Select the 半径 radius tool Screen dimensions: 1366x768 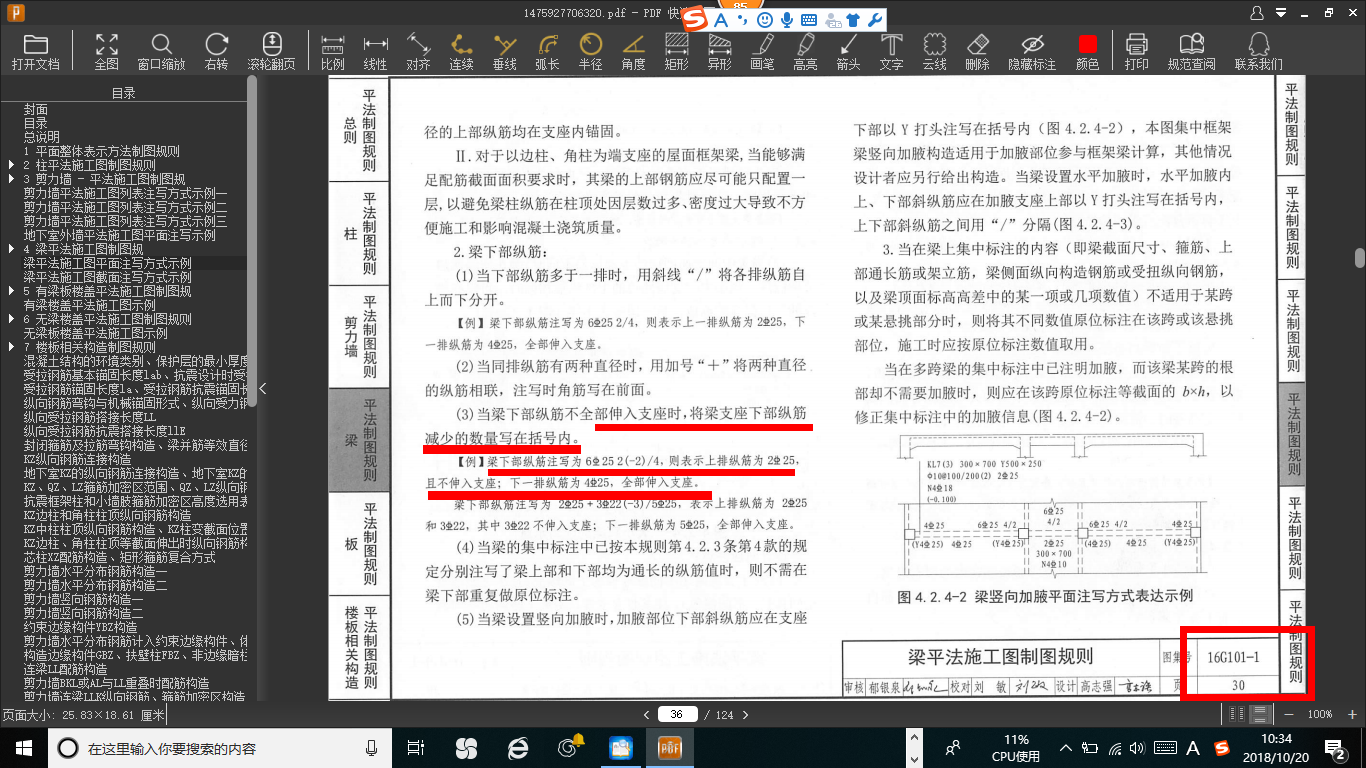590,51
